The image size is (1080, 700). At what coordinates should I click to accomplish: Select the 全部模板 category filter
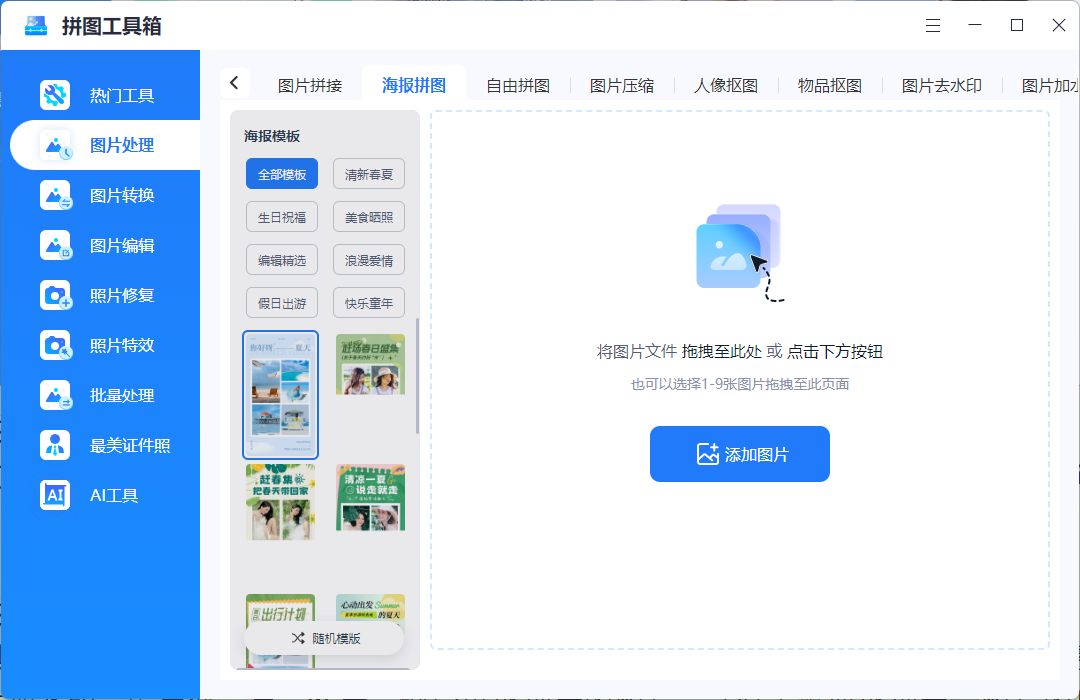(x=282, y=174)
